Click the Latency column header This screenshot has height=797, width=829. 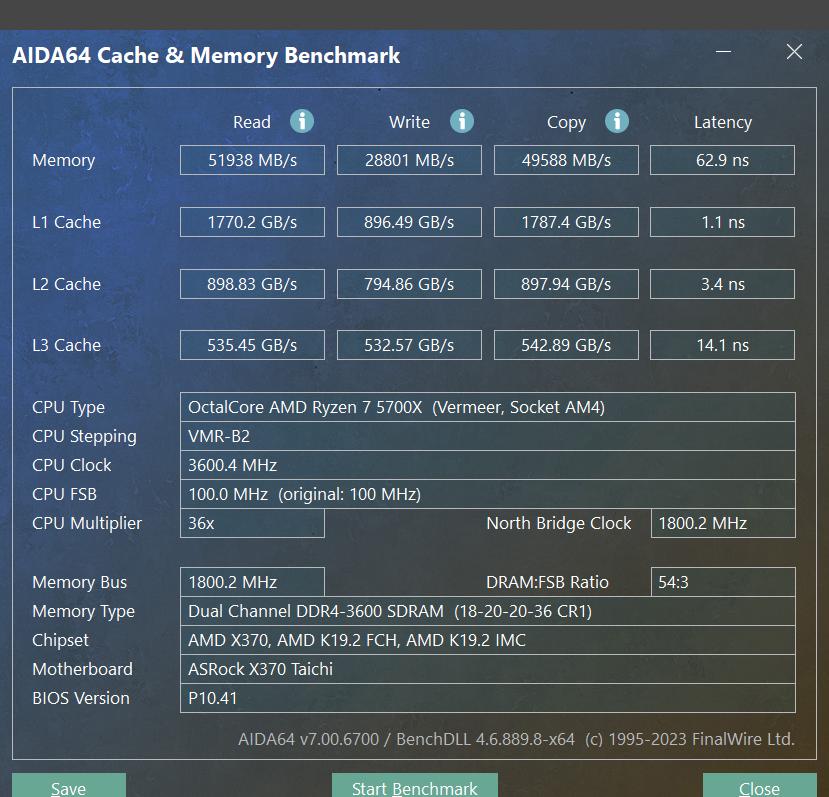coord(723,123)
